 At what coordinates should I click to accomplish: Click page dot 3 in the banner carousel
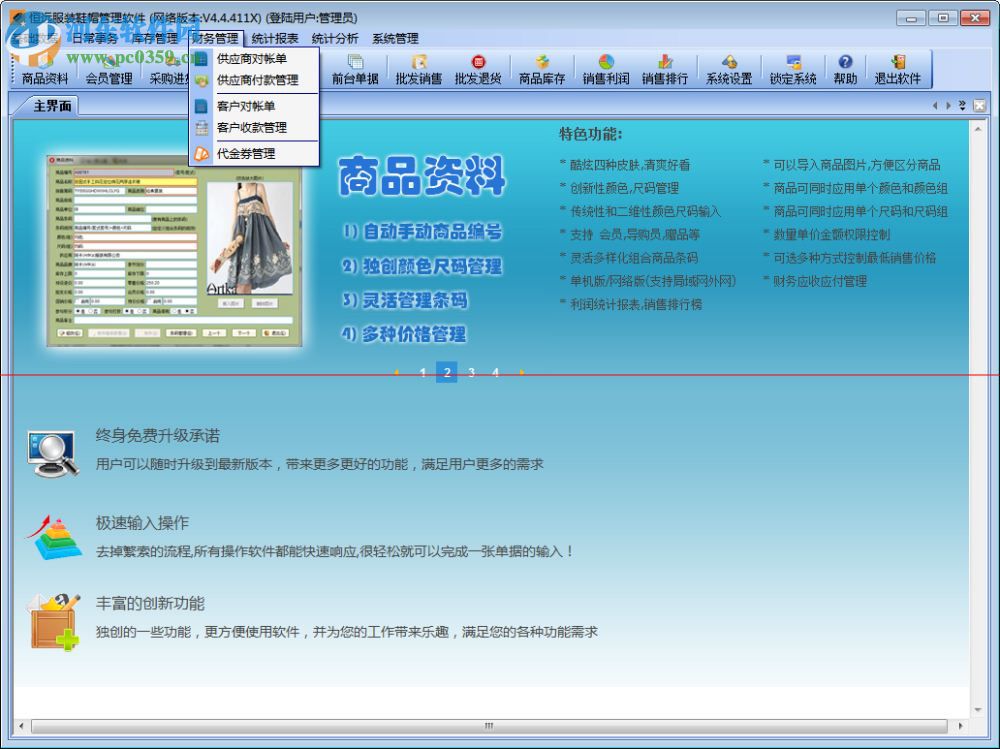471,372
